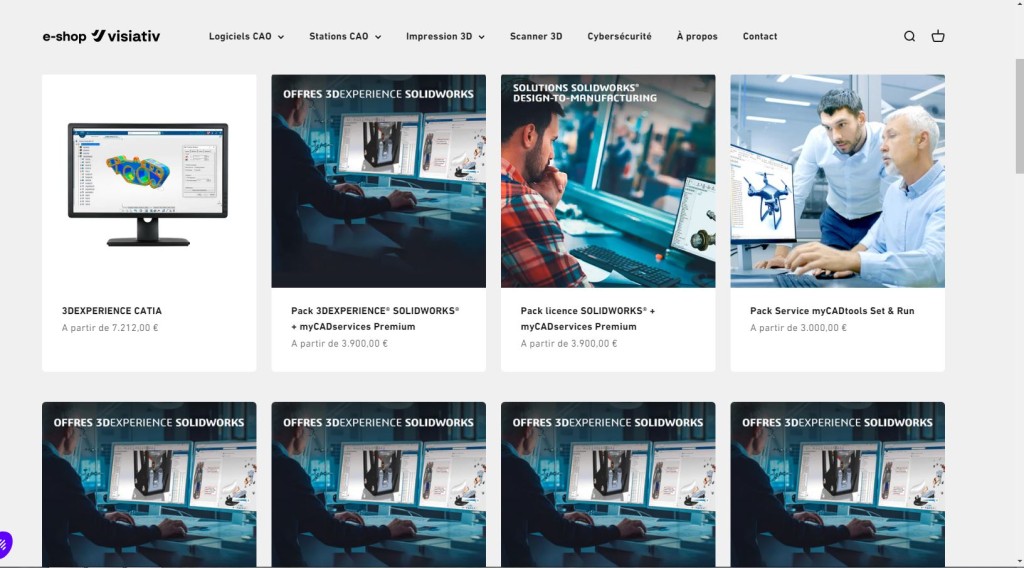The width and height of the screenshot is (1024, 568).
Task: Click the Solutions SOLIDWORKS Design-to-Manufacturing image
Action: 608,181
